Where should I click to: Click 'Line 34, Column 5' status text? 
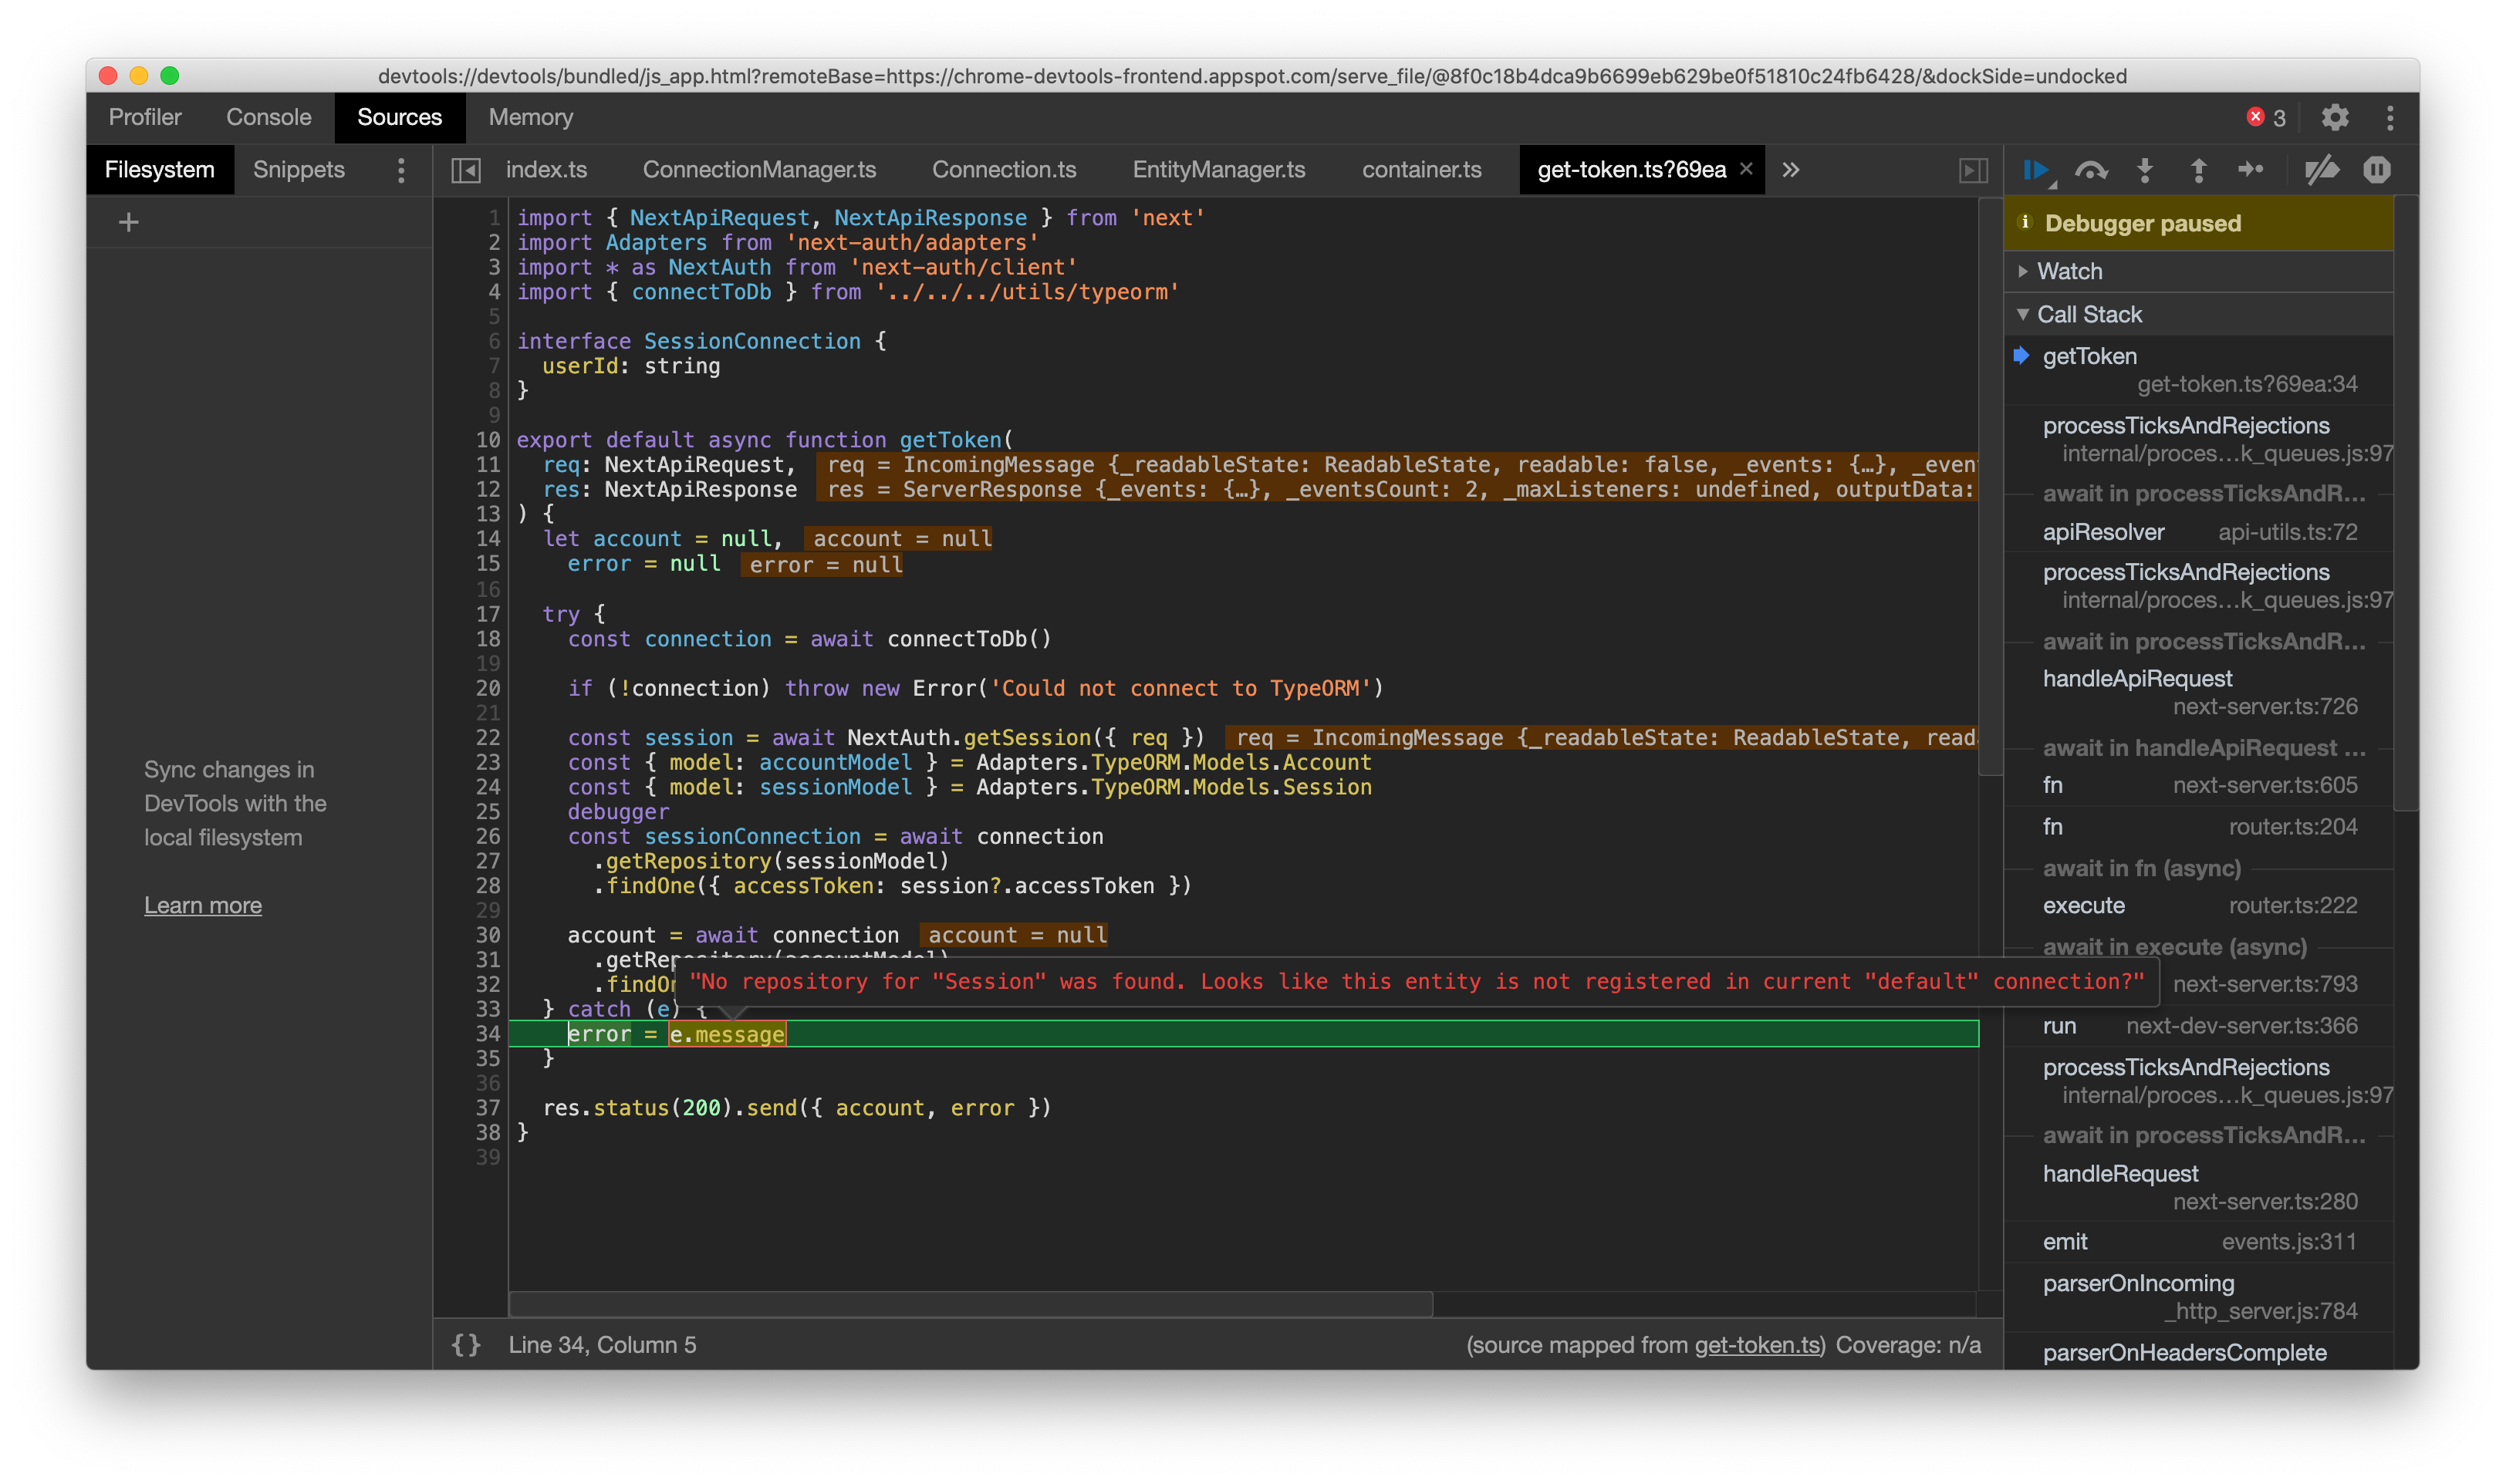602,1345
